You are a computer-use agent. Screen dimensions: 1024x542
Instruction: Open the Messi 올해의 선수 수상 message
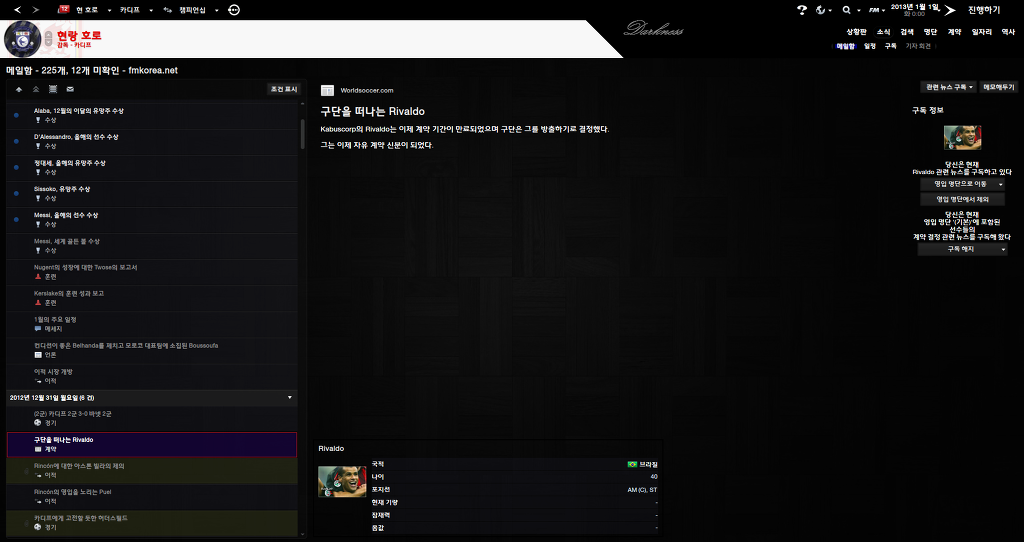point(152,220)
